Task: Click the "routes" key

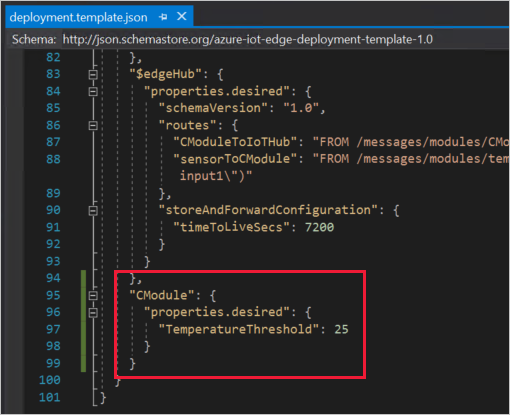Action: click(x=187, y=125)
